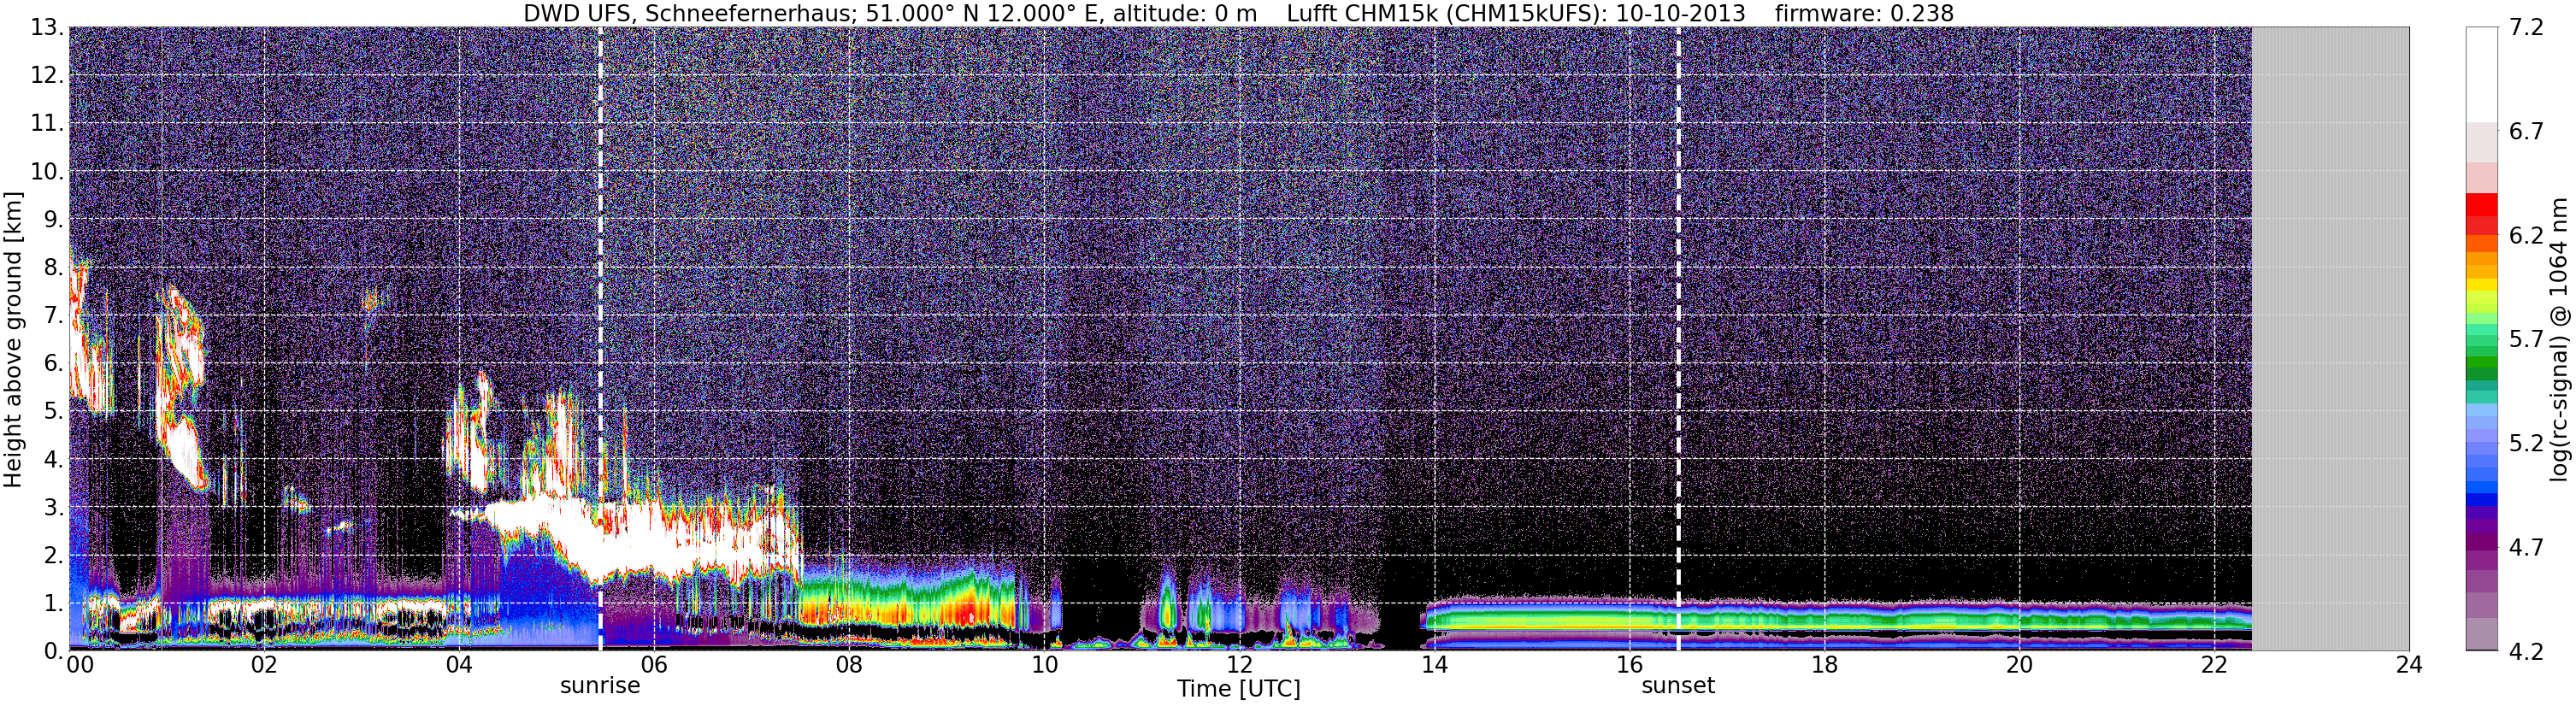This screenshot has height=706, width=2576.
Task: Click the colorbar tick label "4.7"
Action: coord(2526,548)
